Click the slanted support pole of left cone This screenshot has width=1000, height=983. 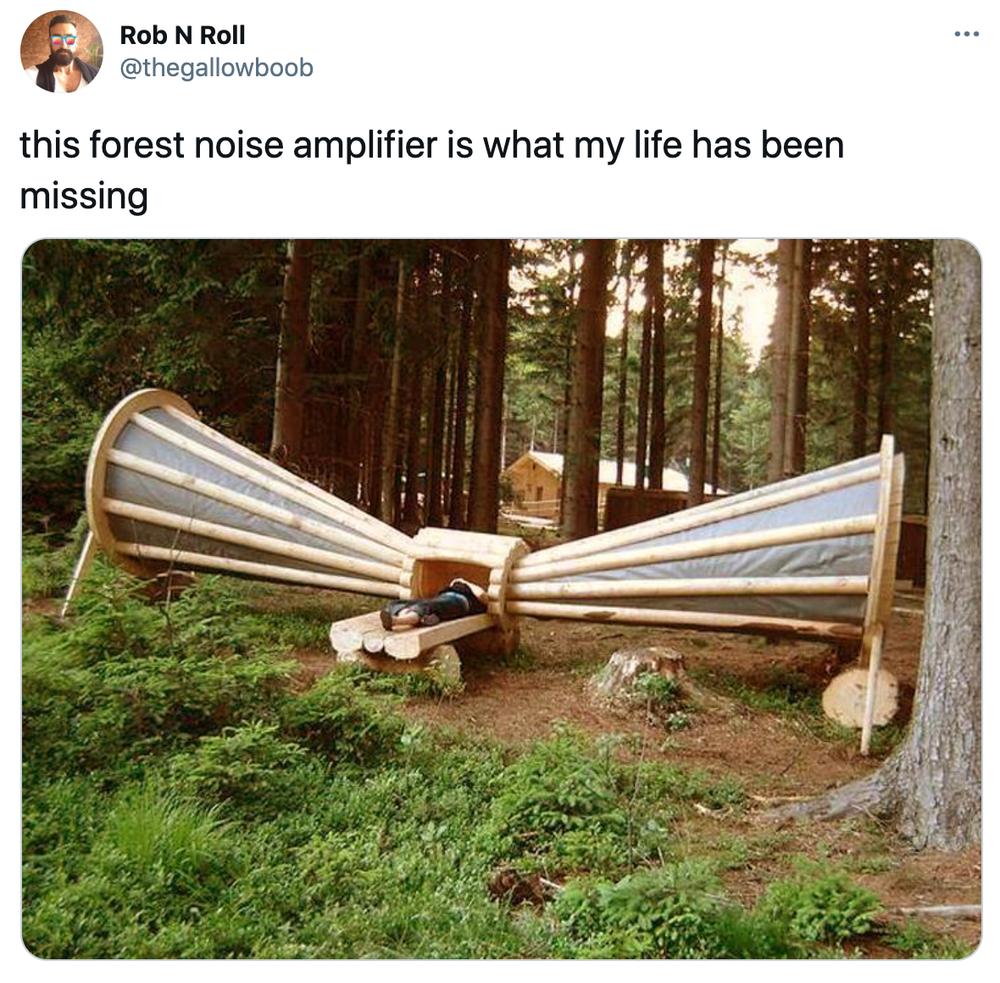[x=78, y=572]
